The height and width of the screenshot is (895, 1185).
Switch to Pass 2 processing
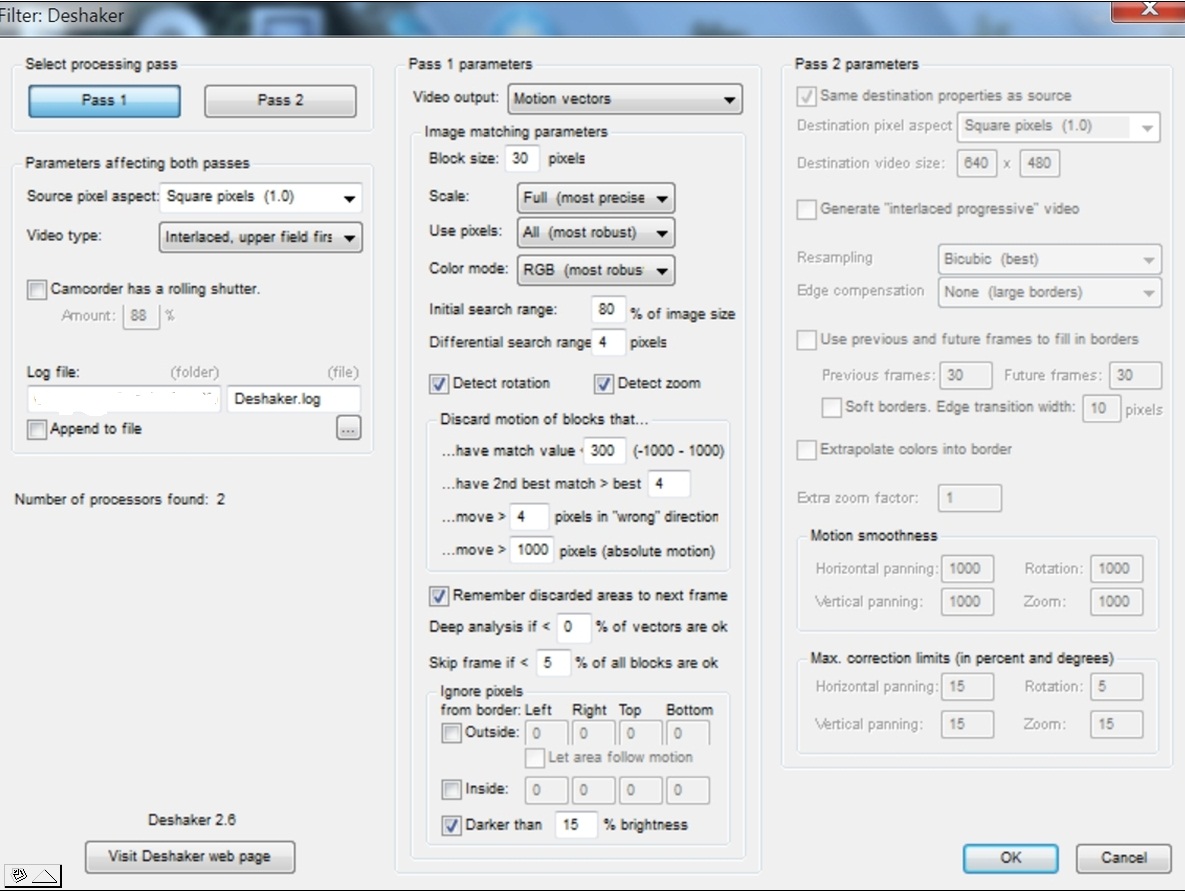coord(280,101)
